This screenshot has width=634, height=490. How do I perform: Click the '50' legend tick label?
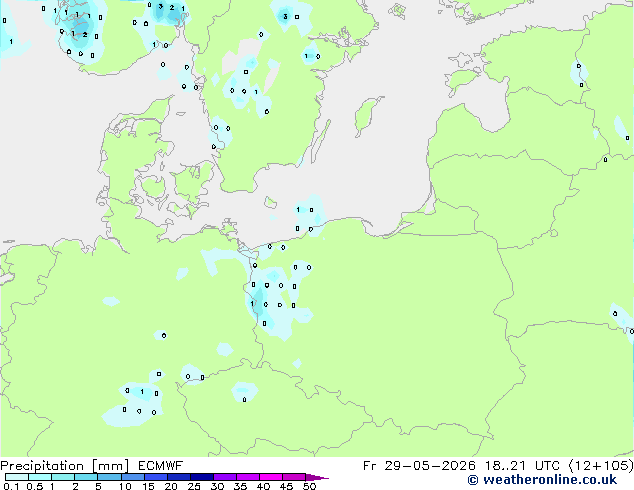tap(309, 486)
